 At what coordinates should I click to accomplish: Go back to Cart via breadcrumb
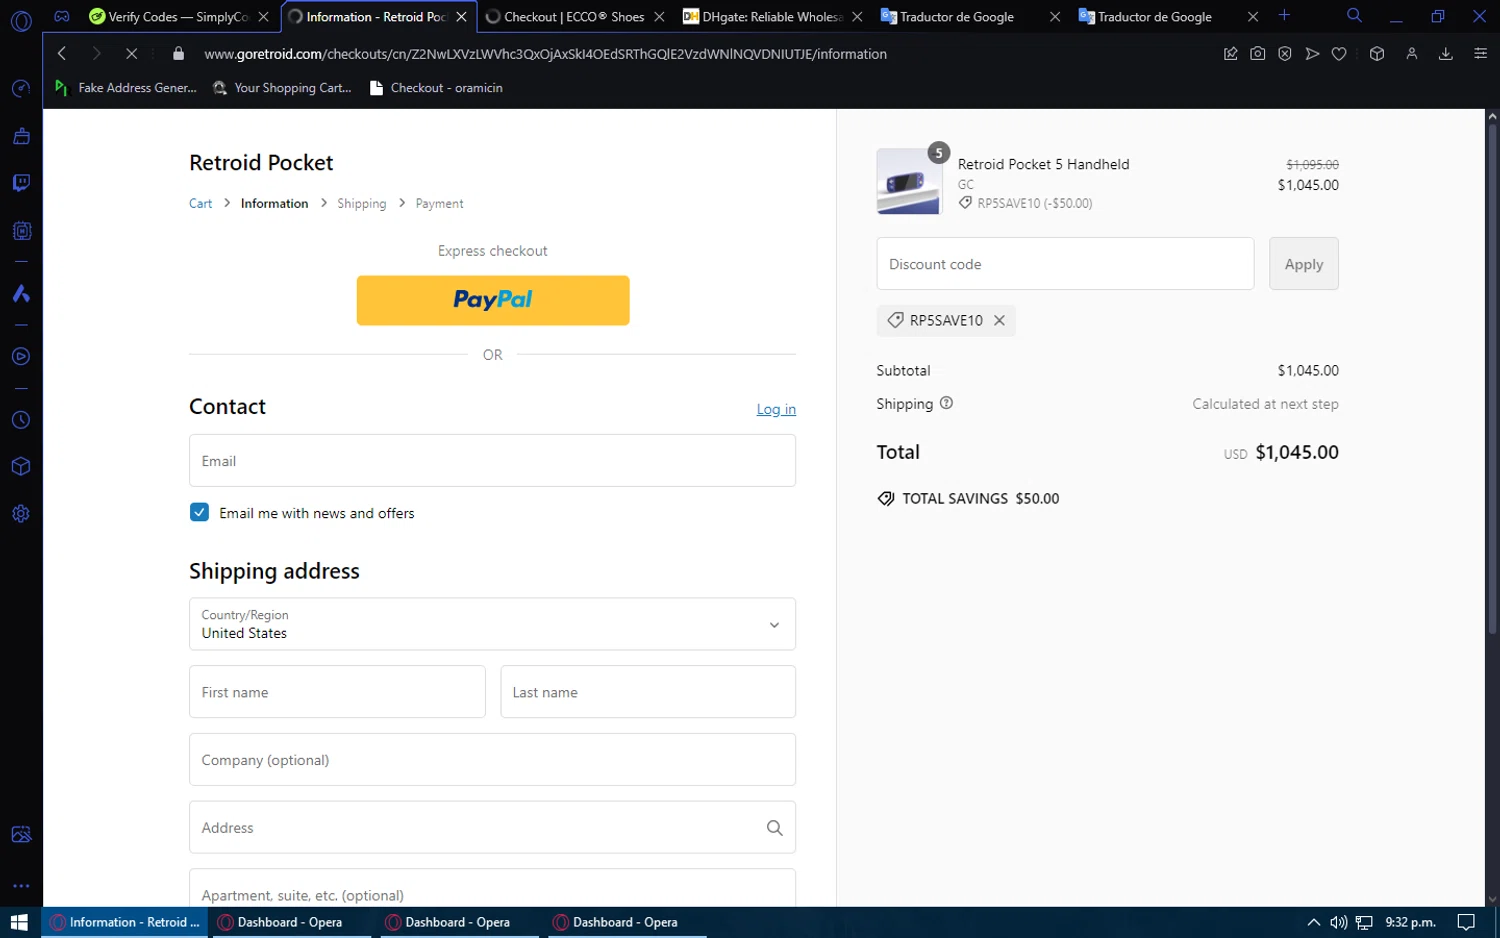coord(201,203)
